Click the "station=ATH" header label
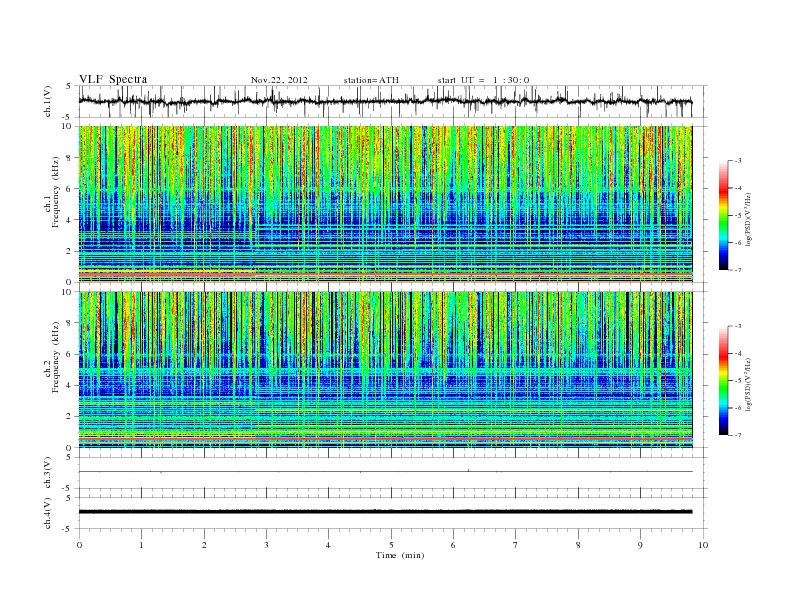The image size is (792, 612). [x=371, y=80]
